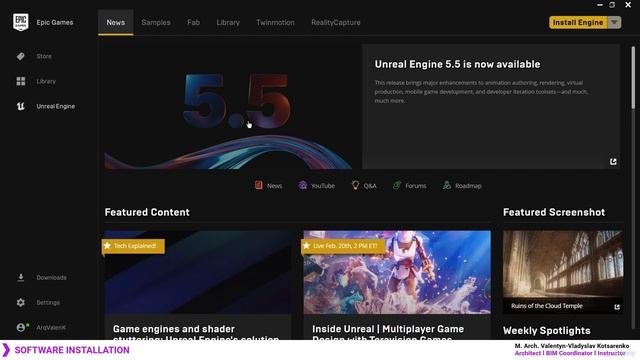Open the Roadmap link text
Viewport: 640px width, 360px height.
pyautogui.click(x=468, y=186)
